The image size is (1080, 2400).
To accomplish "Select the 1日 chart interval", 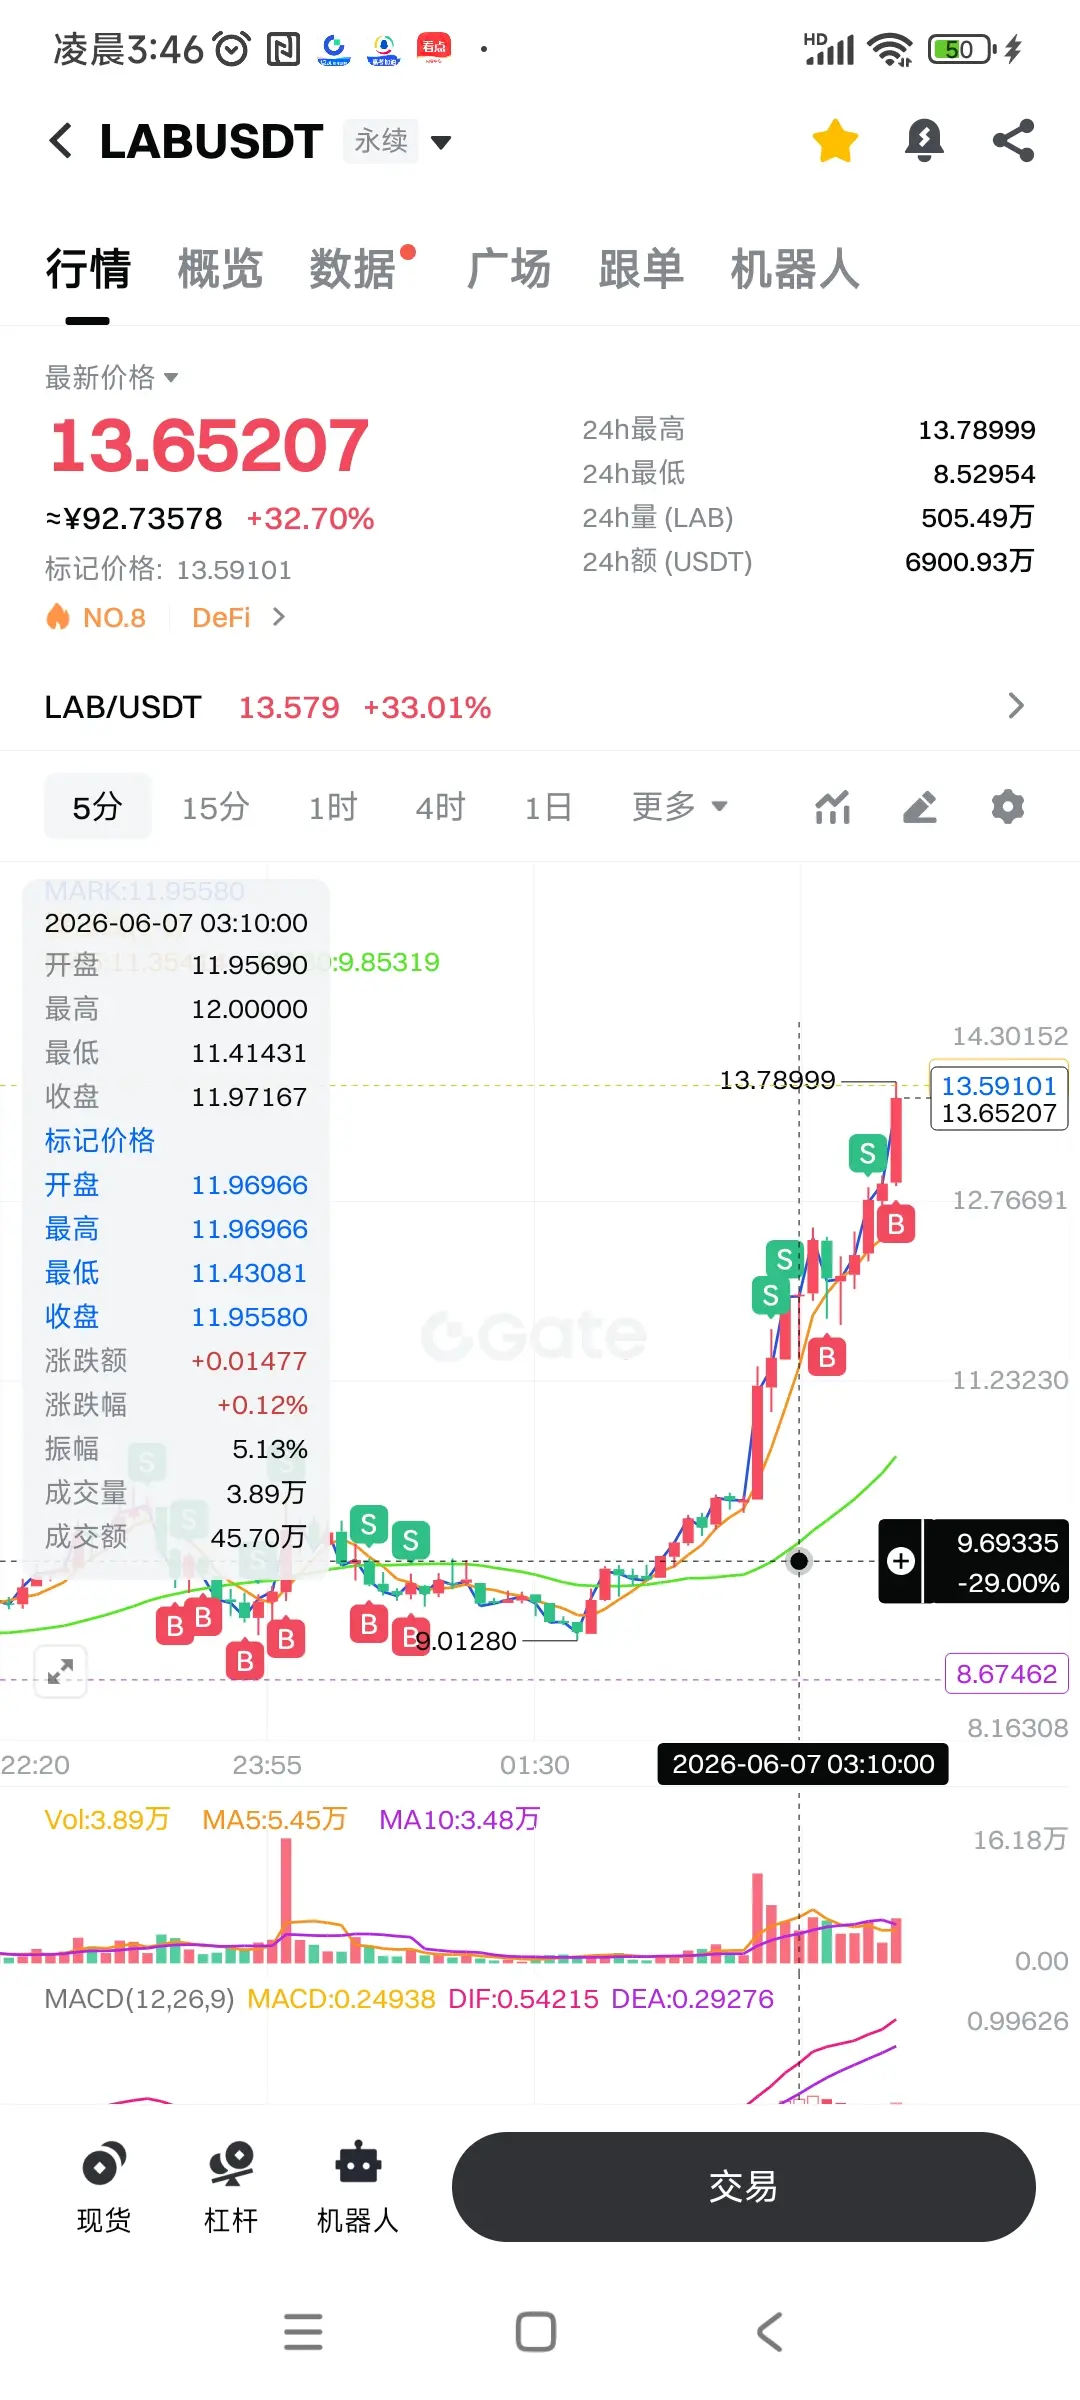I will coord(548,806).
